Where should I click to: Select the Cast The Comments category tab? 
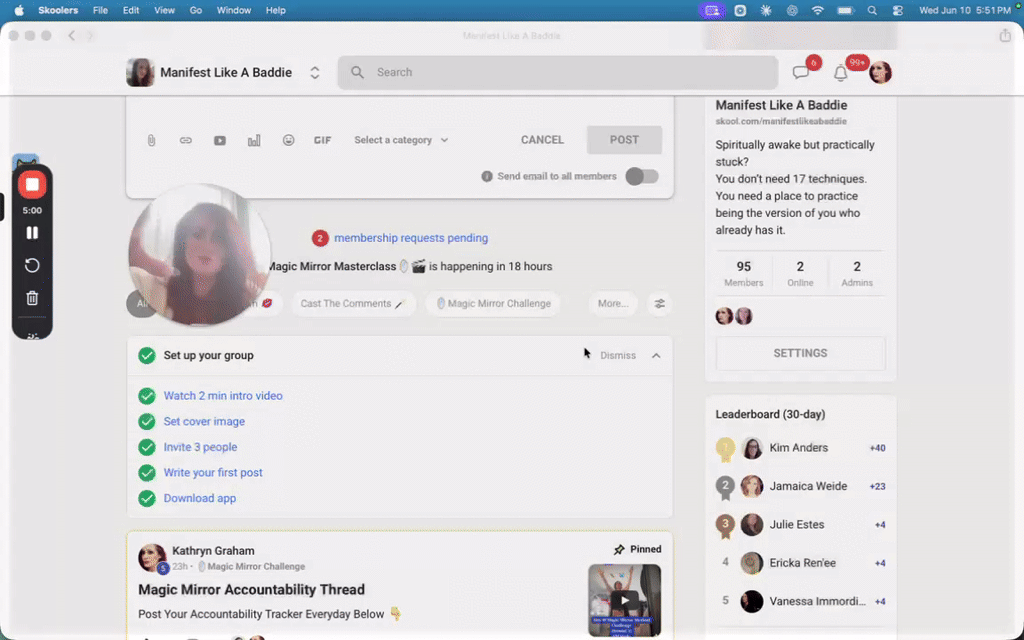tap(353, 304)
